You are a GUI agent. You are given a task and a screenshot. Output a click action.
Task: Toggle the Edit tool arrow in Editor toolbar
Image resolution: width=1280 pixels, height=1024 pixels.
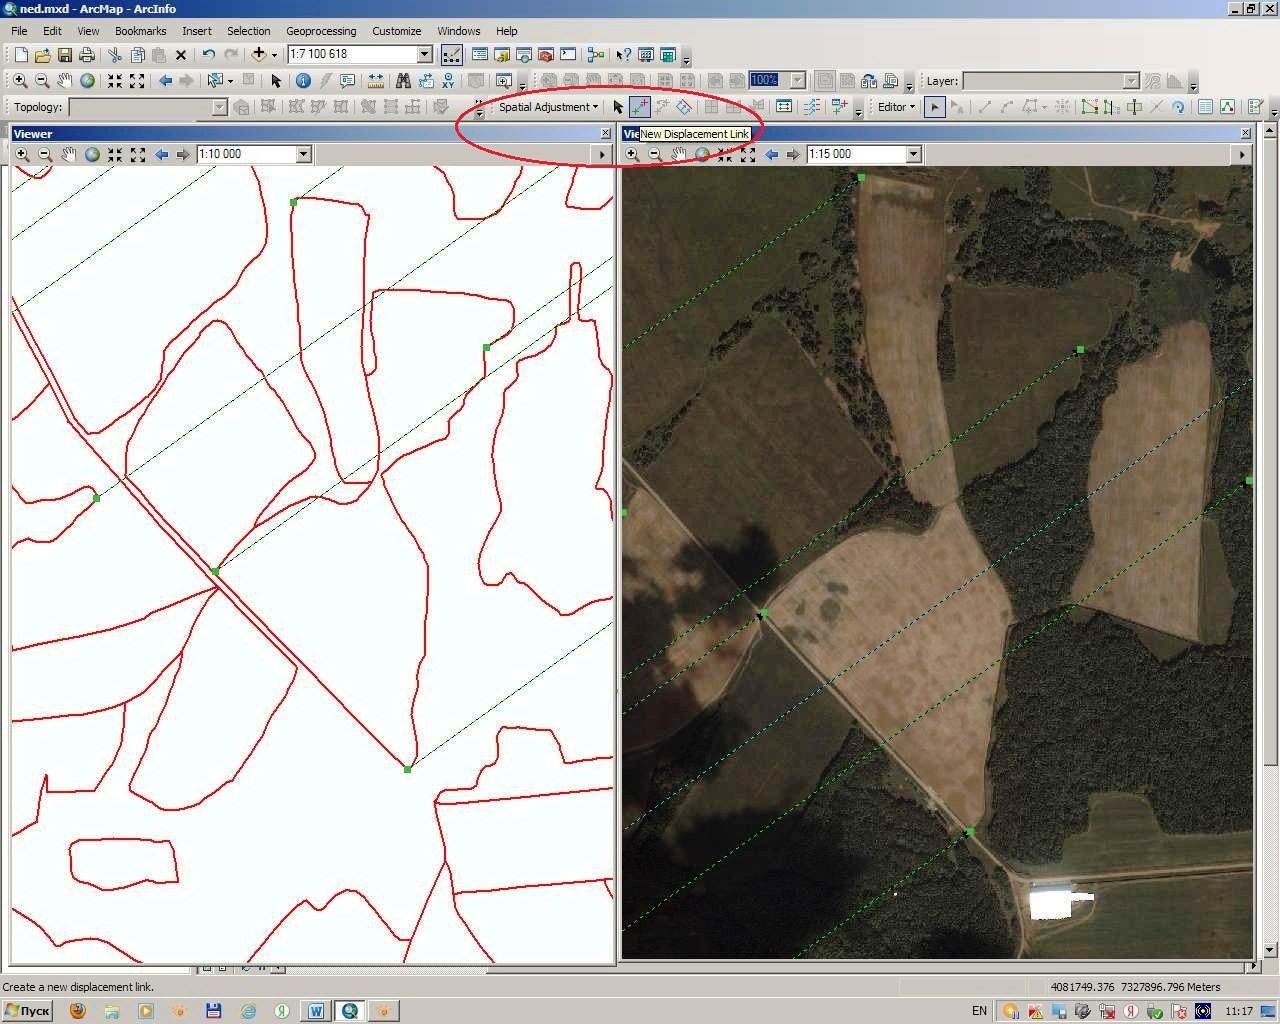tap(935, 107)
